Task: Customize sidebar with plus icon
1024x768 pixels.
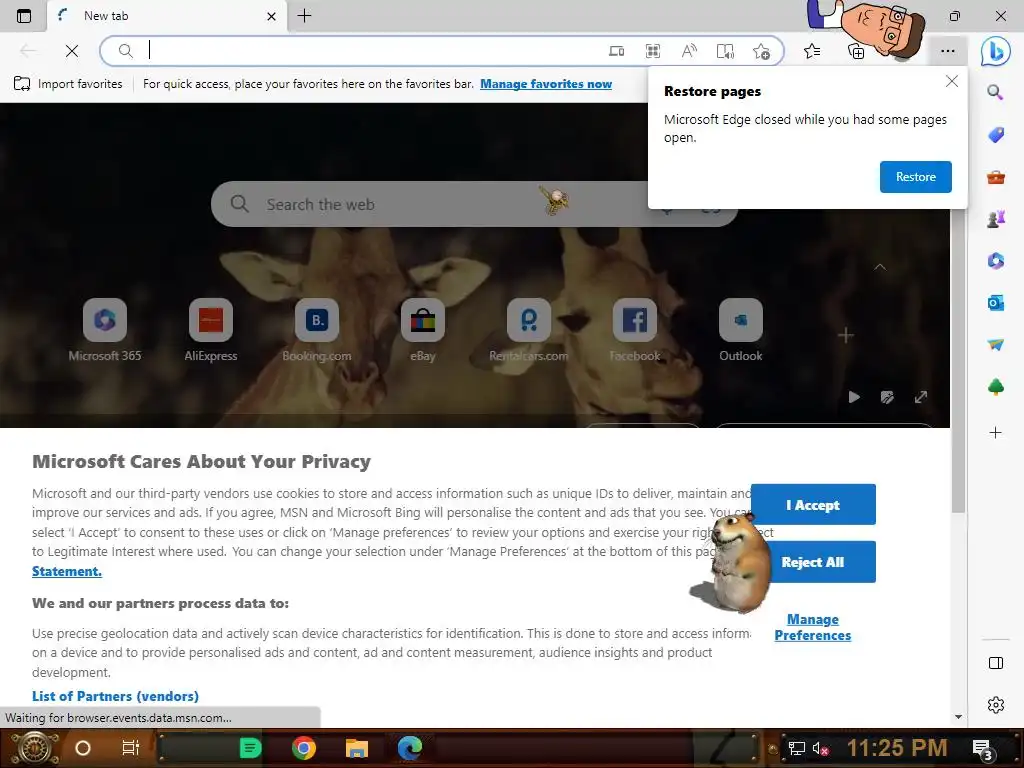Action: pyautogui.click(x=995, y=432)
